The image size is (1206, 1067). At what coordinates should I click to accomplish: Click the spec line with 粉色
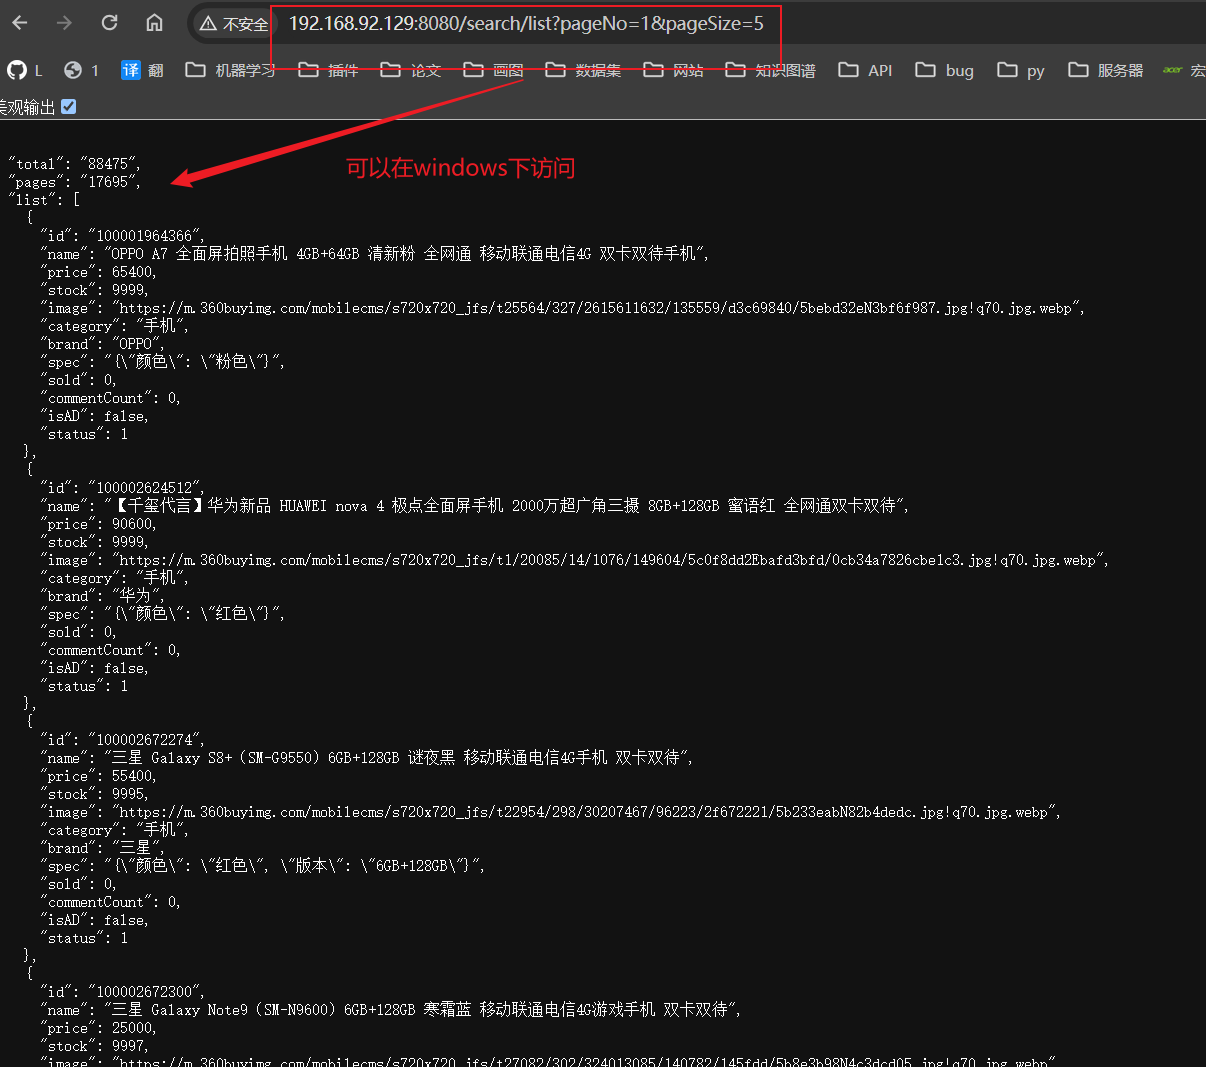pos(162,362)
